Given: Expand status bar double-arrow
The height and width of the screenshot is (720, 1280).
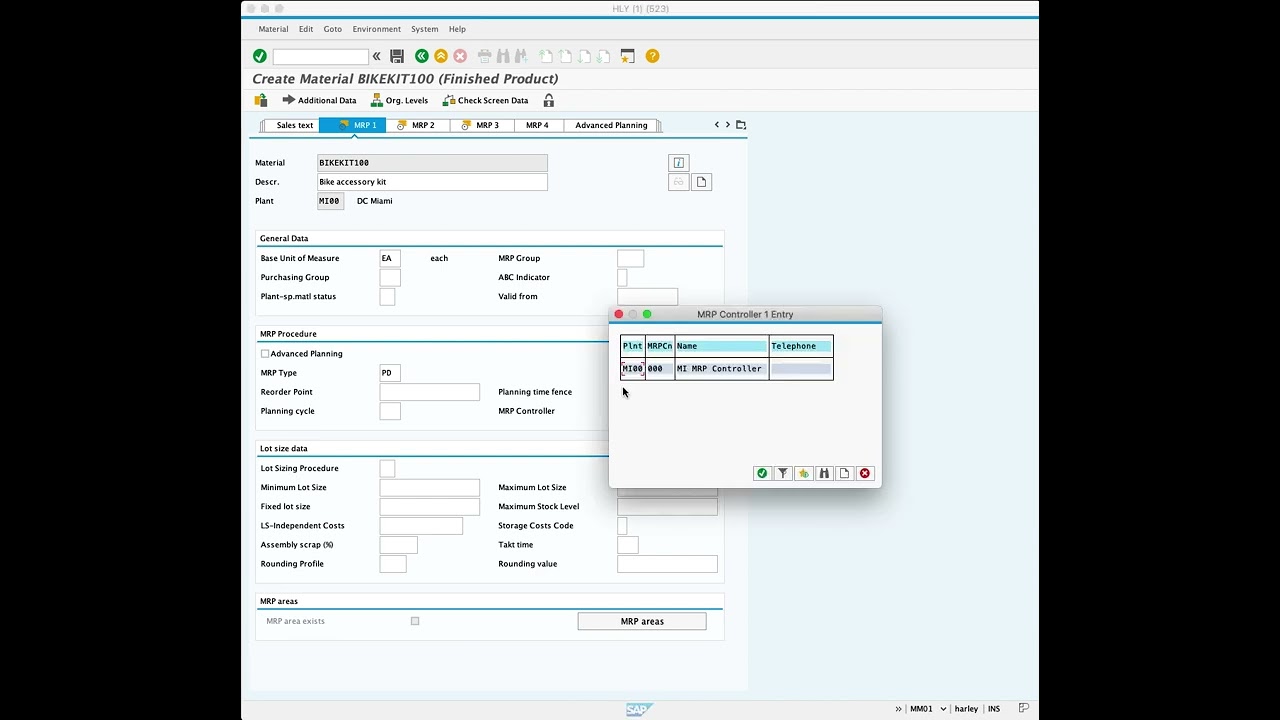Looking at the screenshot, I should click(899, 709).
